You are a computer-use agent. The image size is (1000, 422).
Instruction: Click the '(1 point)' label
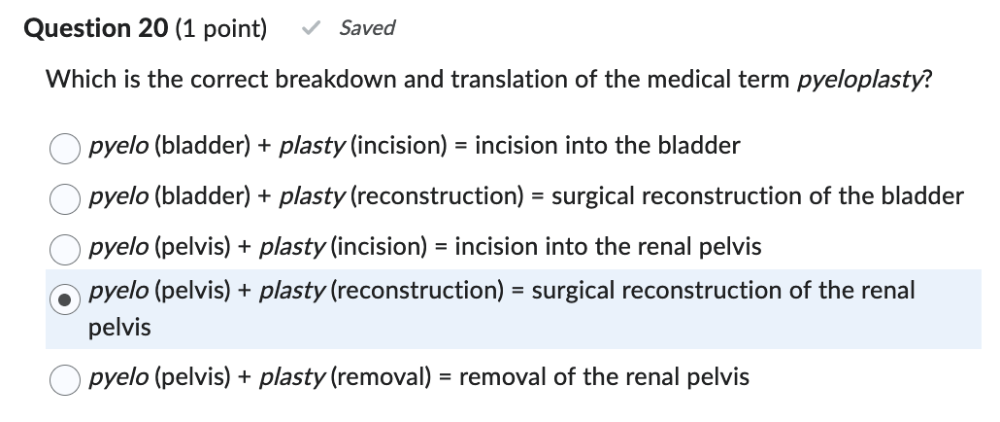pyautogui.click(x=221, y=29)
